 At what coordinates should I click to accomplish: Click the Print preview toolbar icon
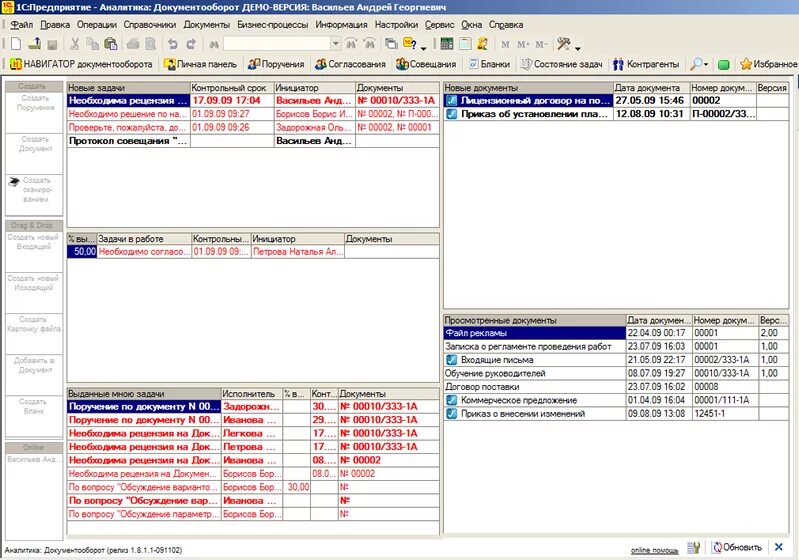150,44
